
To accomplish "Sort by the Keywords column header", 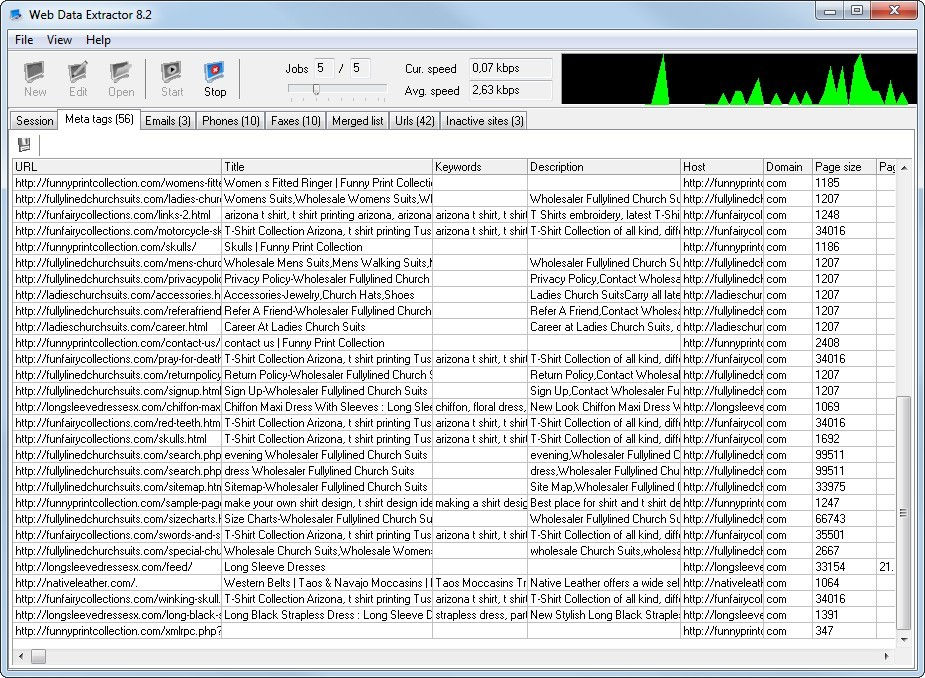I will (x=480, y=167).
